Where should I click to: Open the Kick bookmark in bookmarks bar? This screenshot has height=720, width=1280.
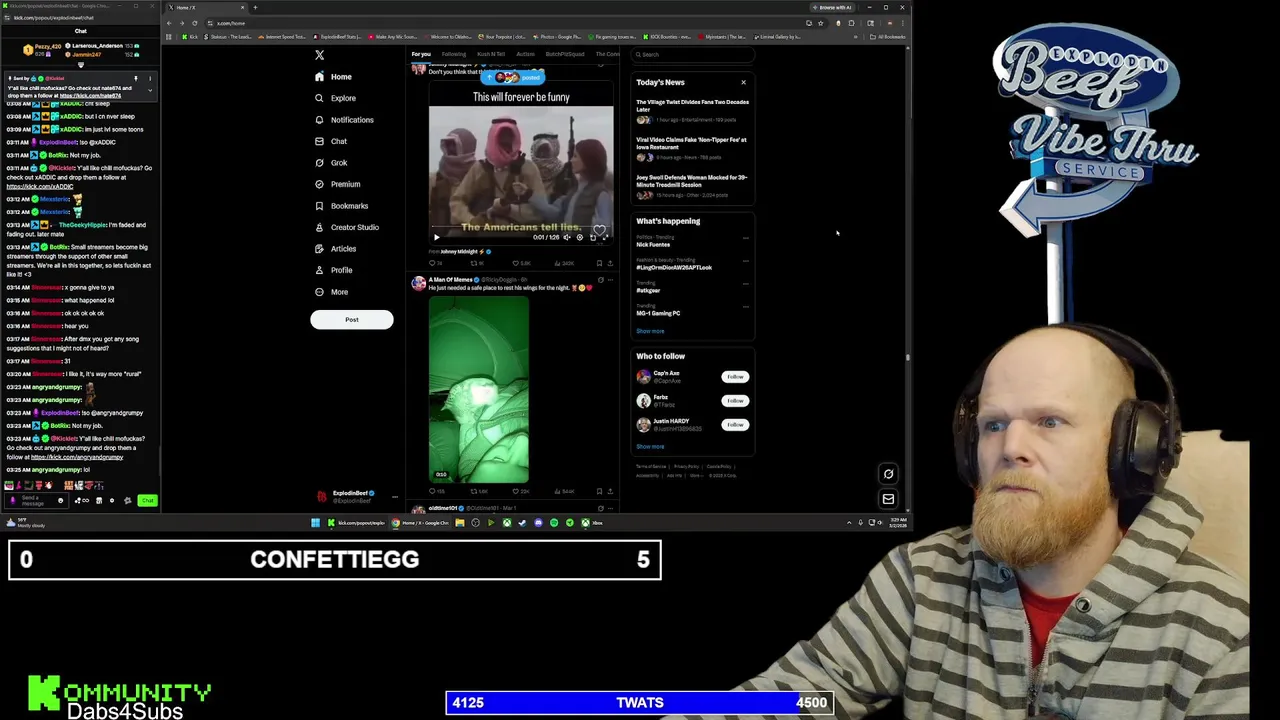(190, 37)
